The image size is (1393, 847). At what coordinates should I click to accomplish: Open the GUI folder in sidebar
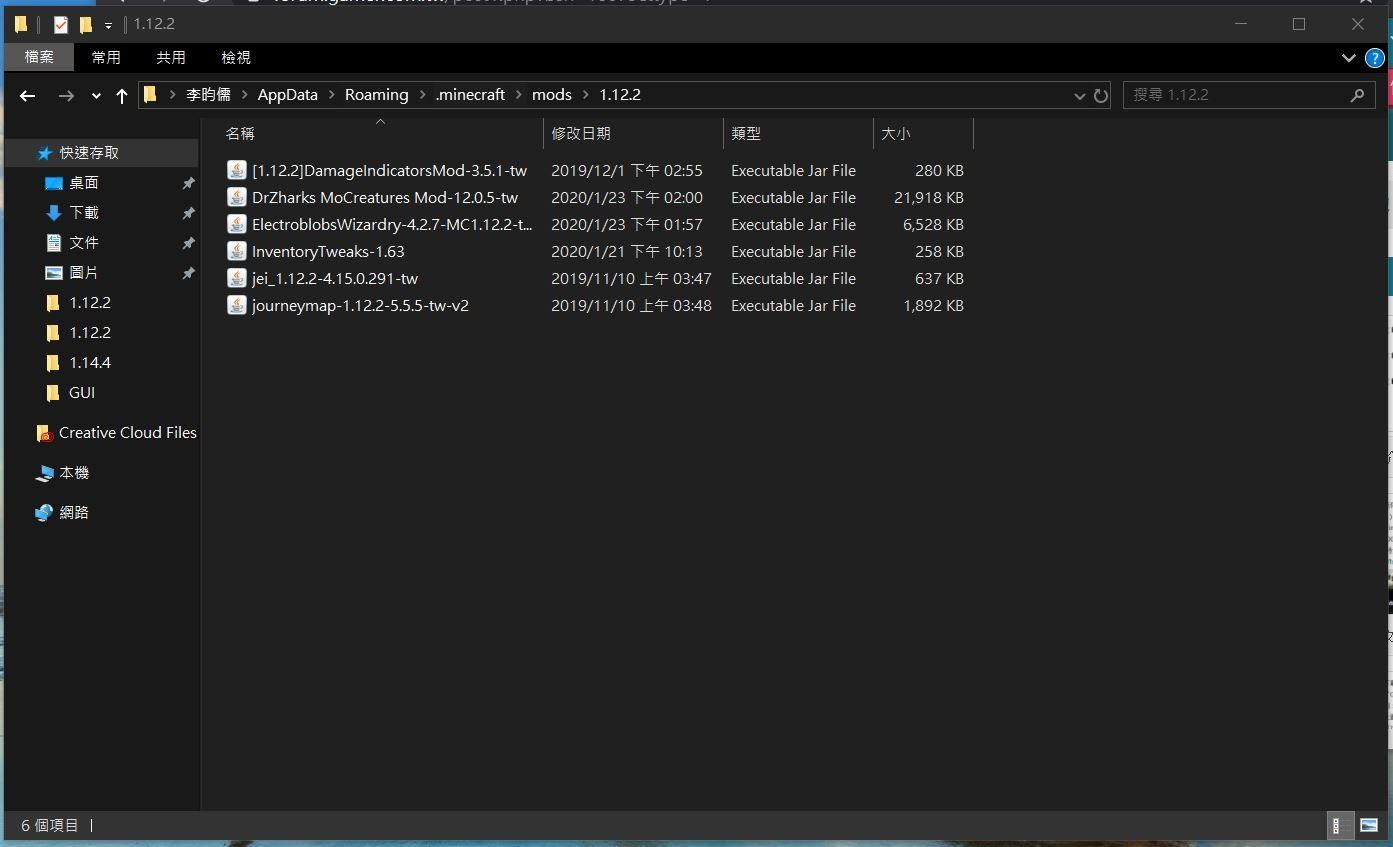coord(82,393)
